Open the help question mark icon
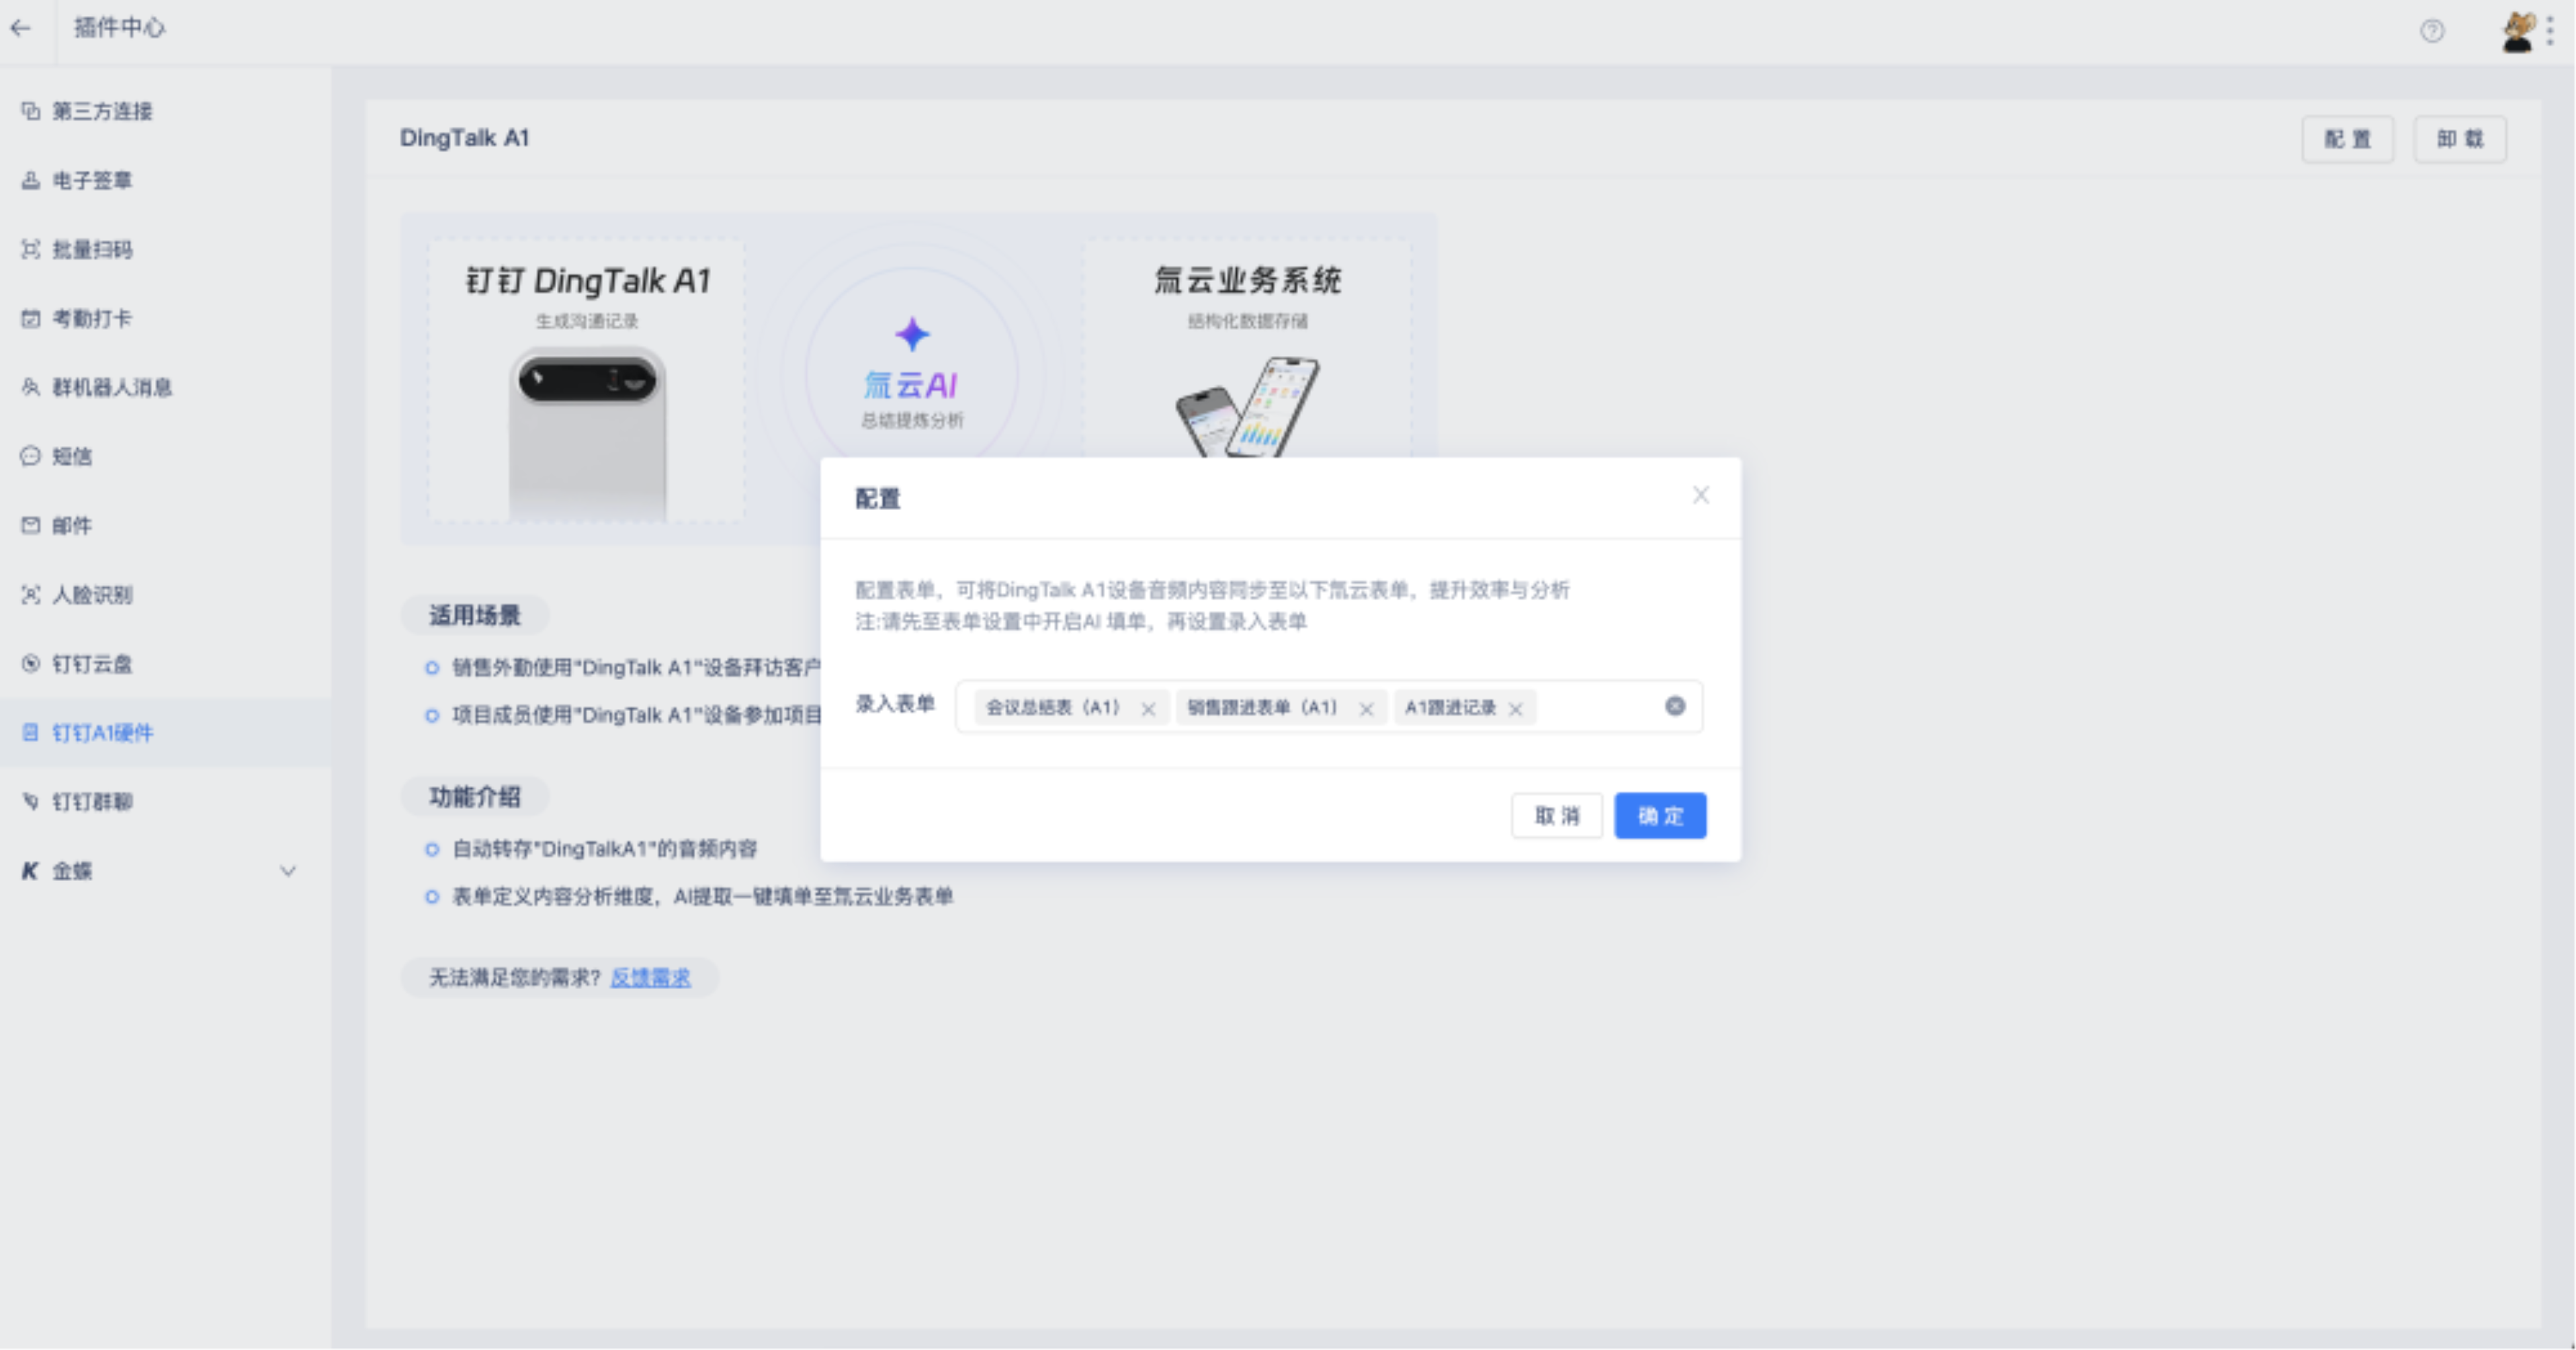Viewport: 2576px width, 1350px height. coord(2432,31)
